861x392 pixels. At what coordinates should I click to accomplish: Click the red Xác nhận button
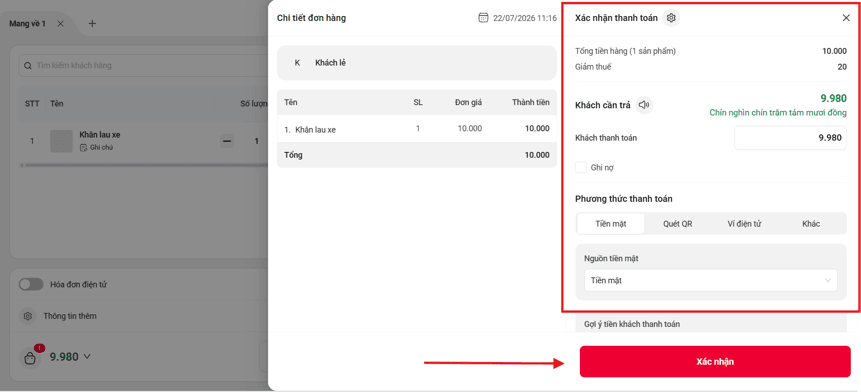click(x=715, y=361)
